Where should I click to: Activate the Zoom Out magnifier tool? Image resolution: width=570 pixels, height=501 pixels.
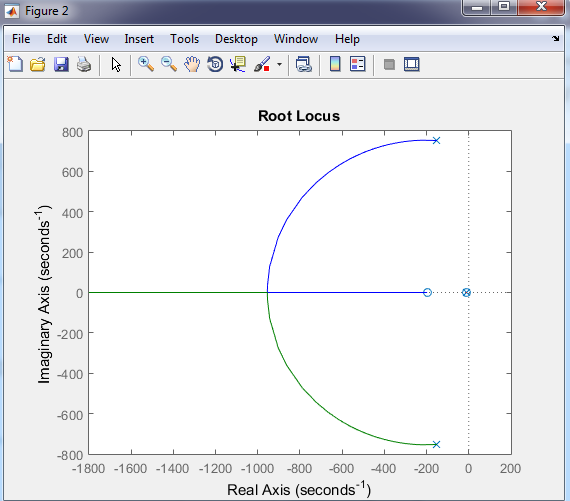coord(169,64)
